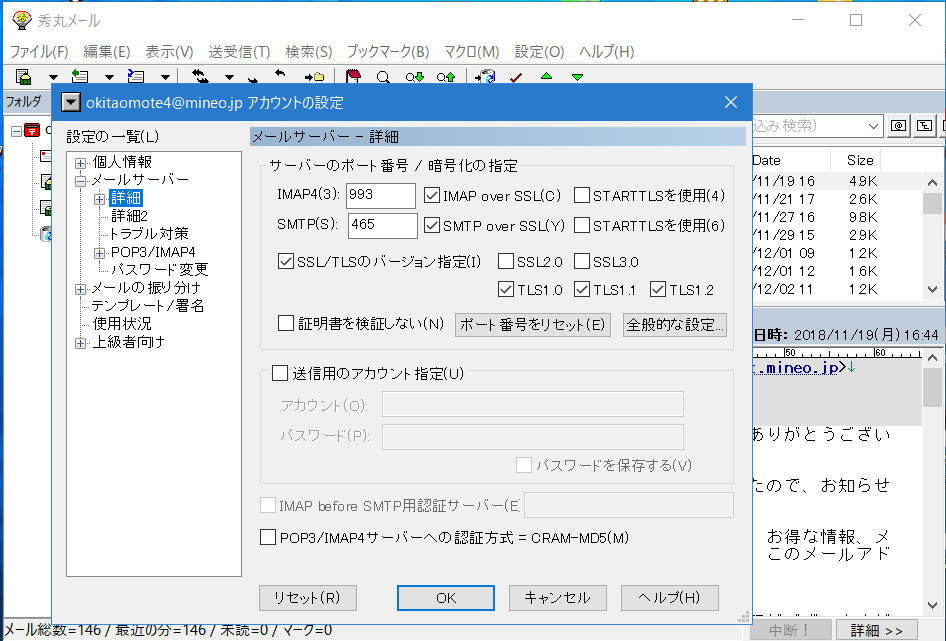
Task: Enable SSL3.0 checkbox
Action: point(581,262)
